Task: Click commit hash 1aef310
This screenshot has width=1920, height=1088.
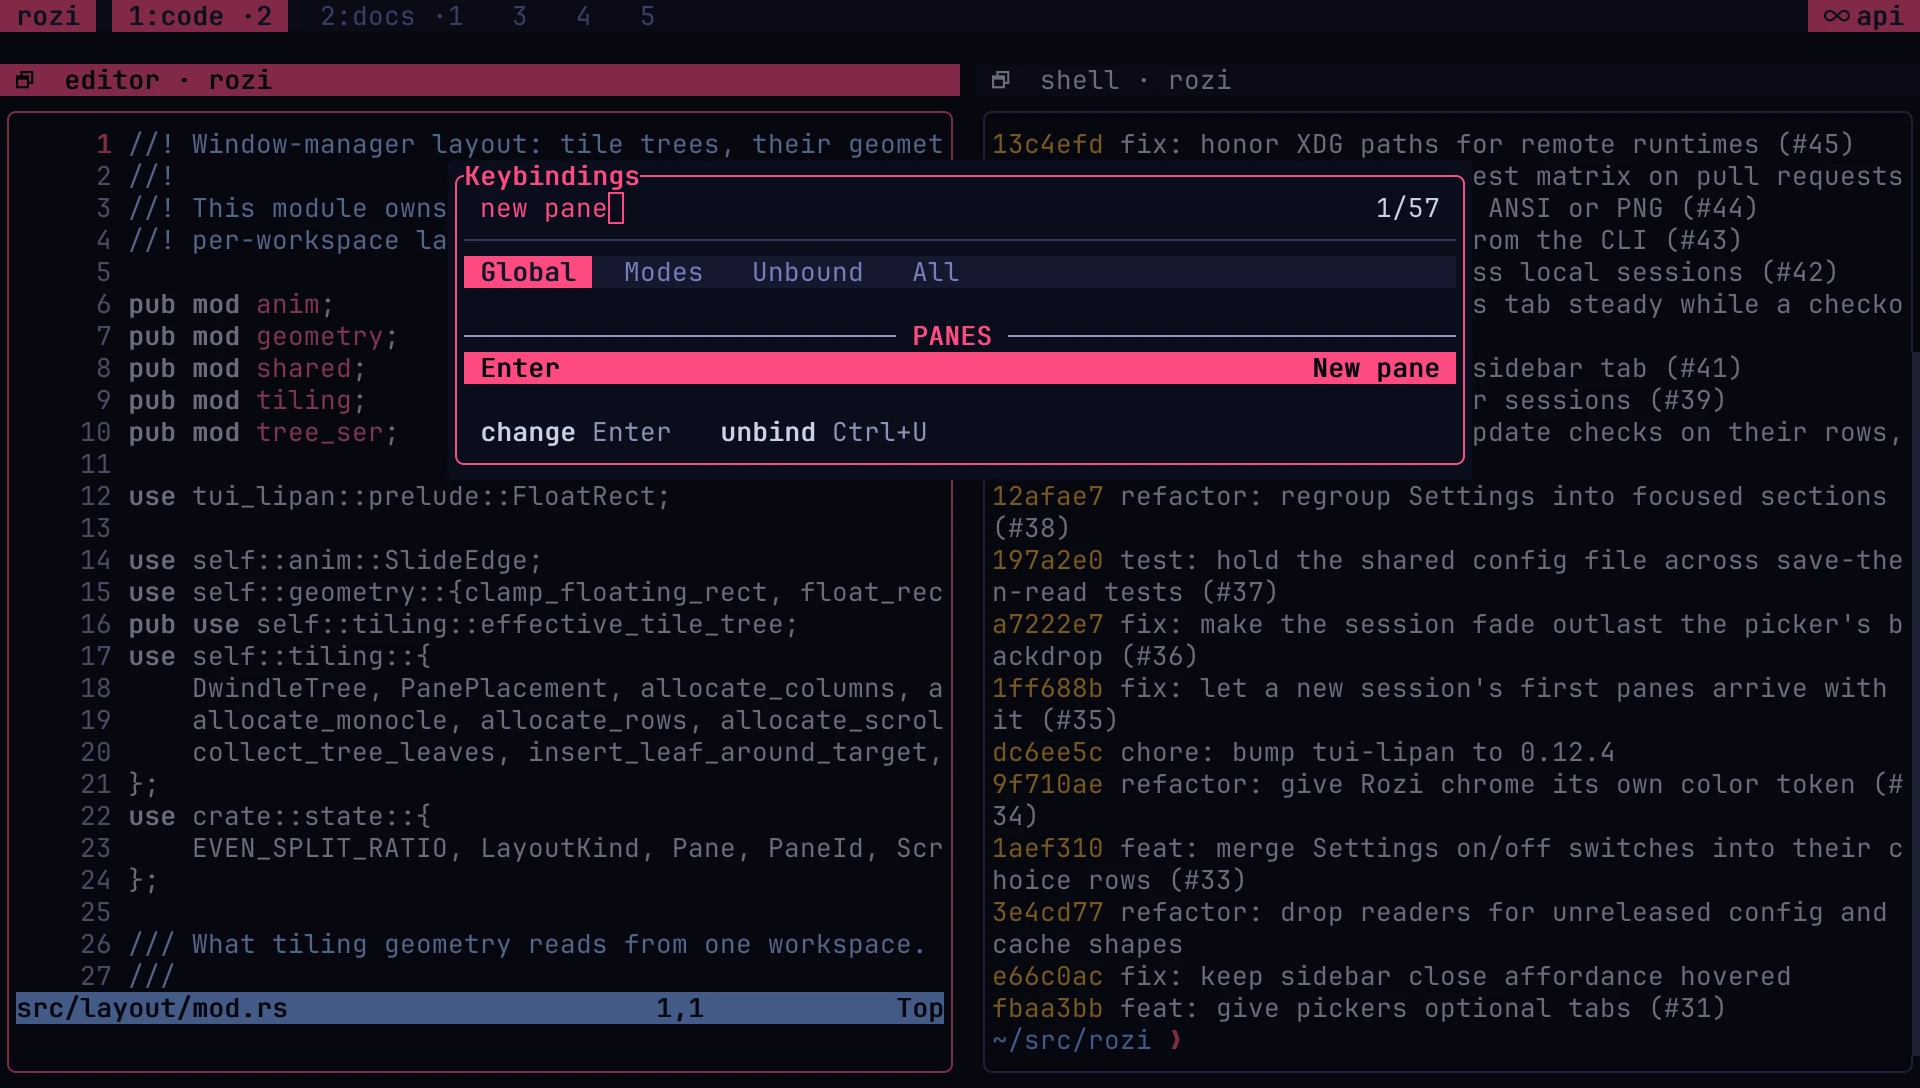Action: [x=1047, y=848]
